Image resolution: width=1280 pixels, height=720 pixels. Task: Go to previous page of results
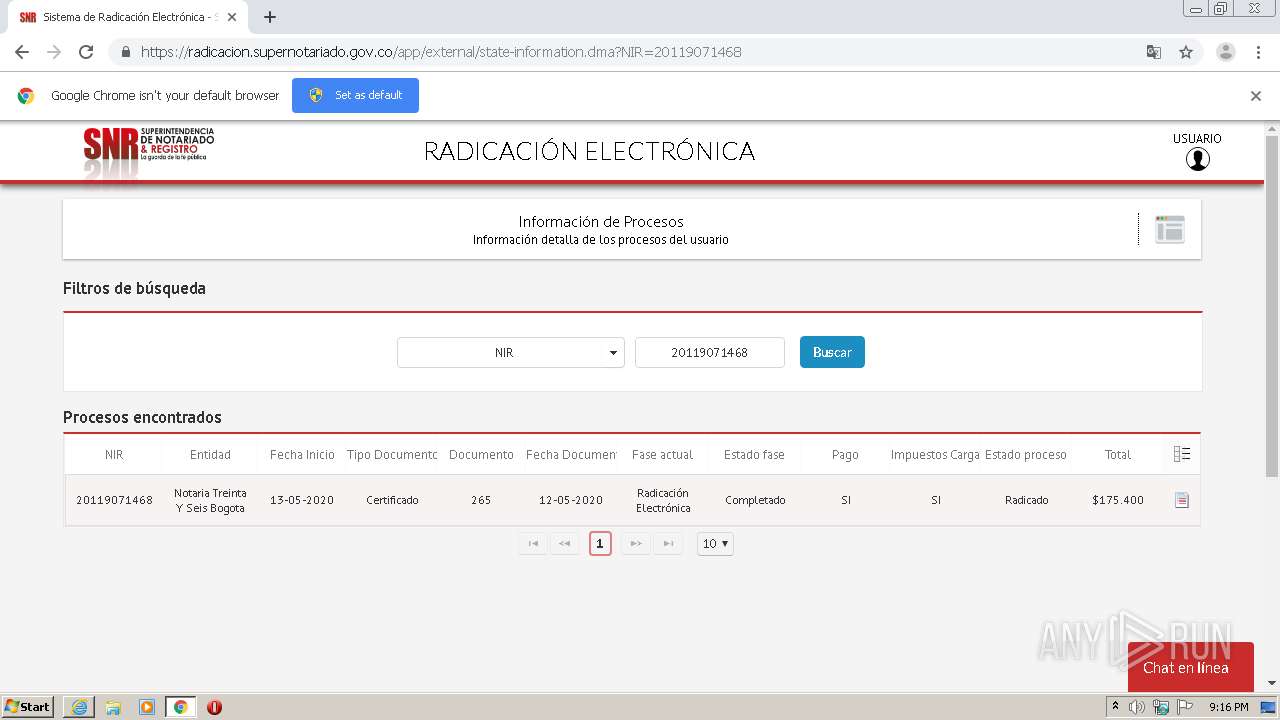[x=564, y=543]
